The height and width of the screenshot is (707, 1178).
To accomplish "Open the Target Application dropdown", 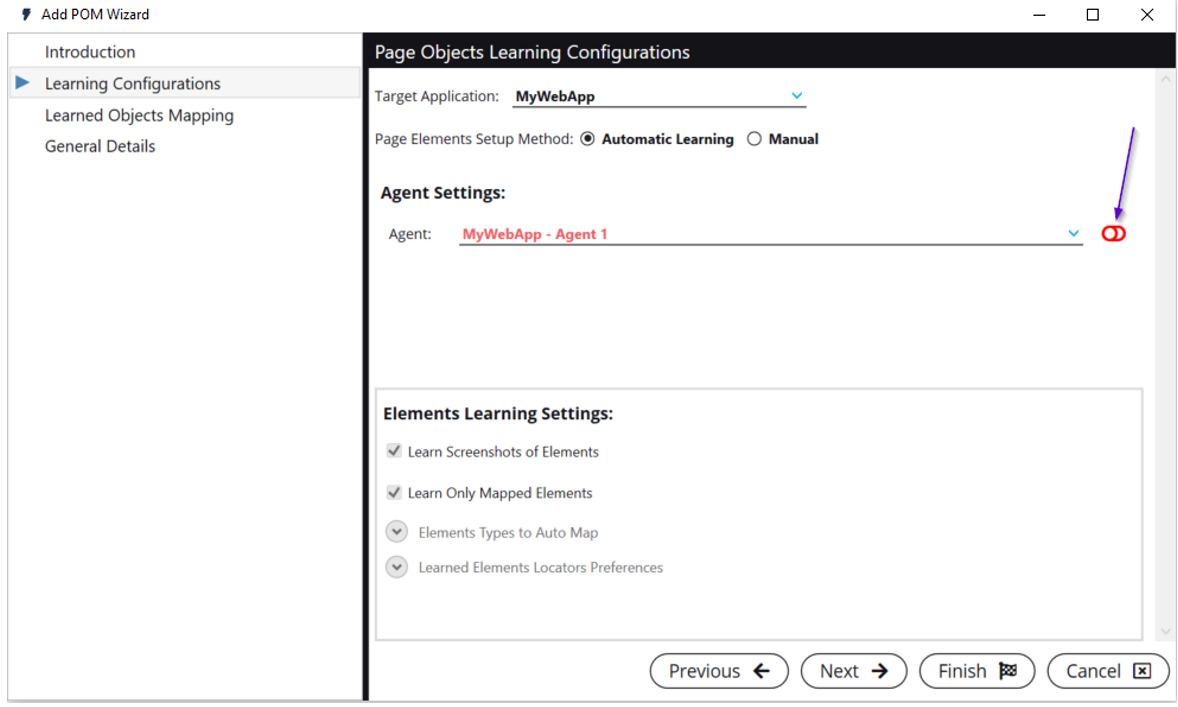I will (659, 96).
